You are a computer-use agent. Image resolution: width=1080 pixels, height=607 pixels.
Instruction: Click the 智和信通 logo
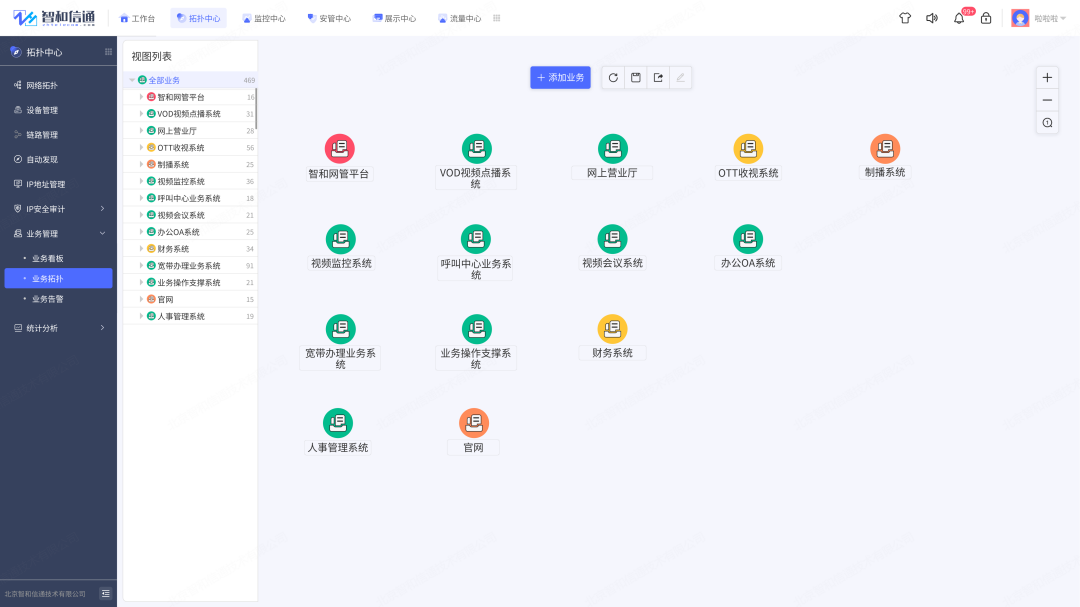tap(54, 19)
